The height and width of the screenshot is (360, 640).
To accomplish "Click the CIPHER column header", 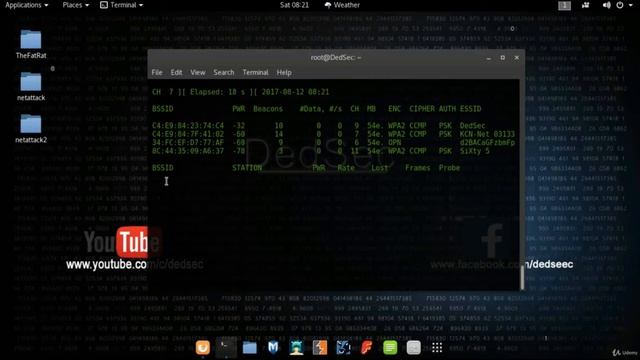I will click(x=422, y=109).
